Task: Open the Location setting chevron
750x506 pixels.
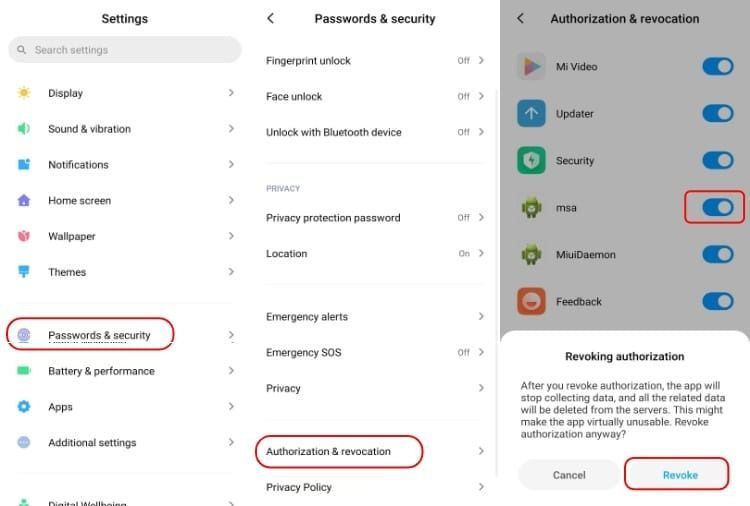Action: 481,253
